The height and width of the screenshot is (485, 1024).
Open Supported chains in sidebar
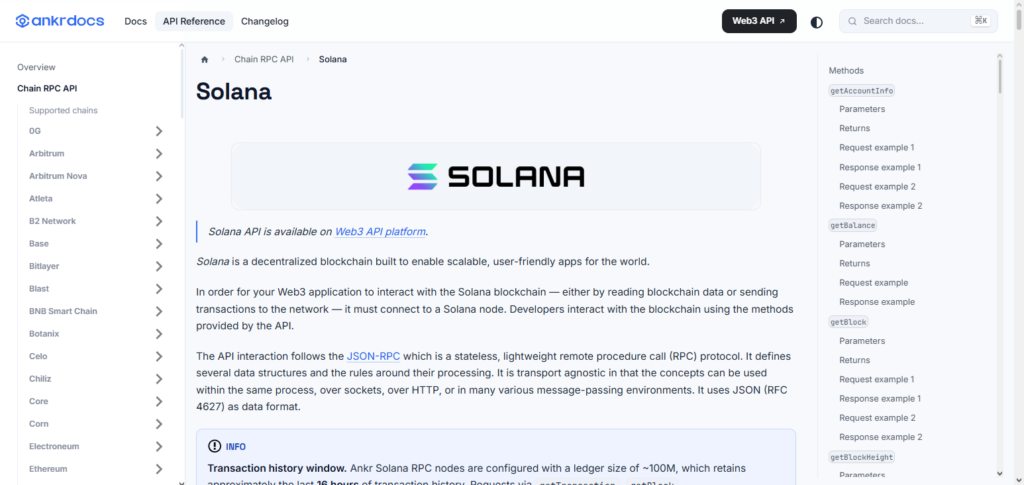[x=63, y=110]
